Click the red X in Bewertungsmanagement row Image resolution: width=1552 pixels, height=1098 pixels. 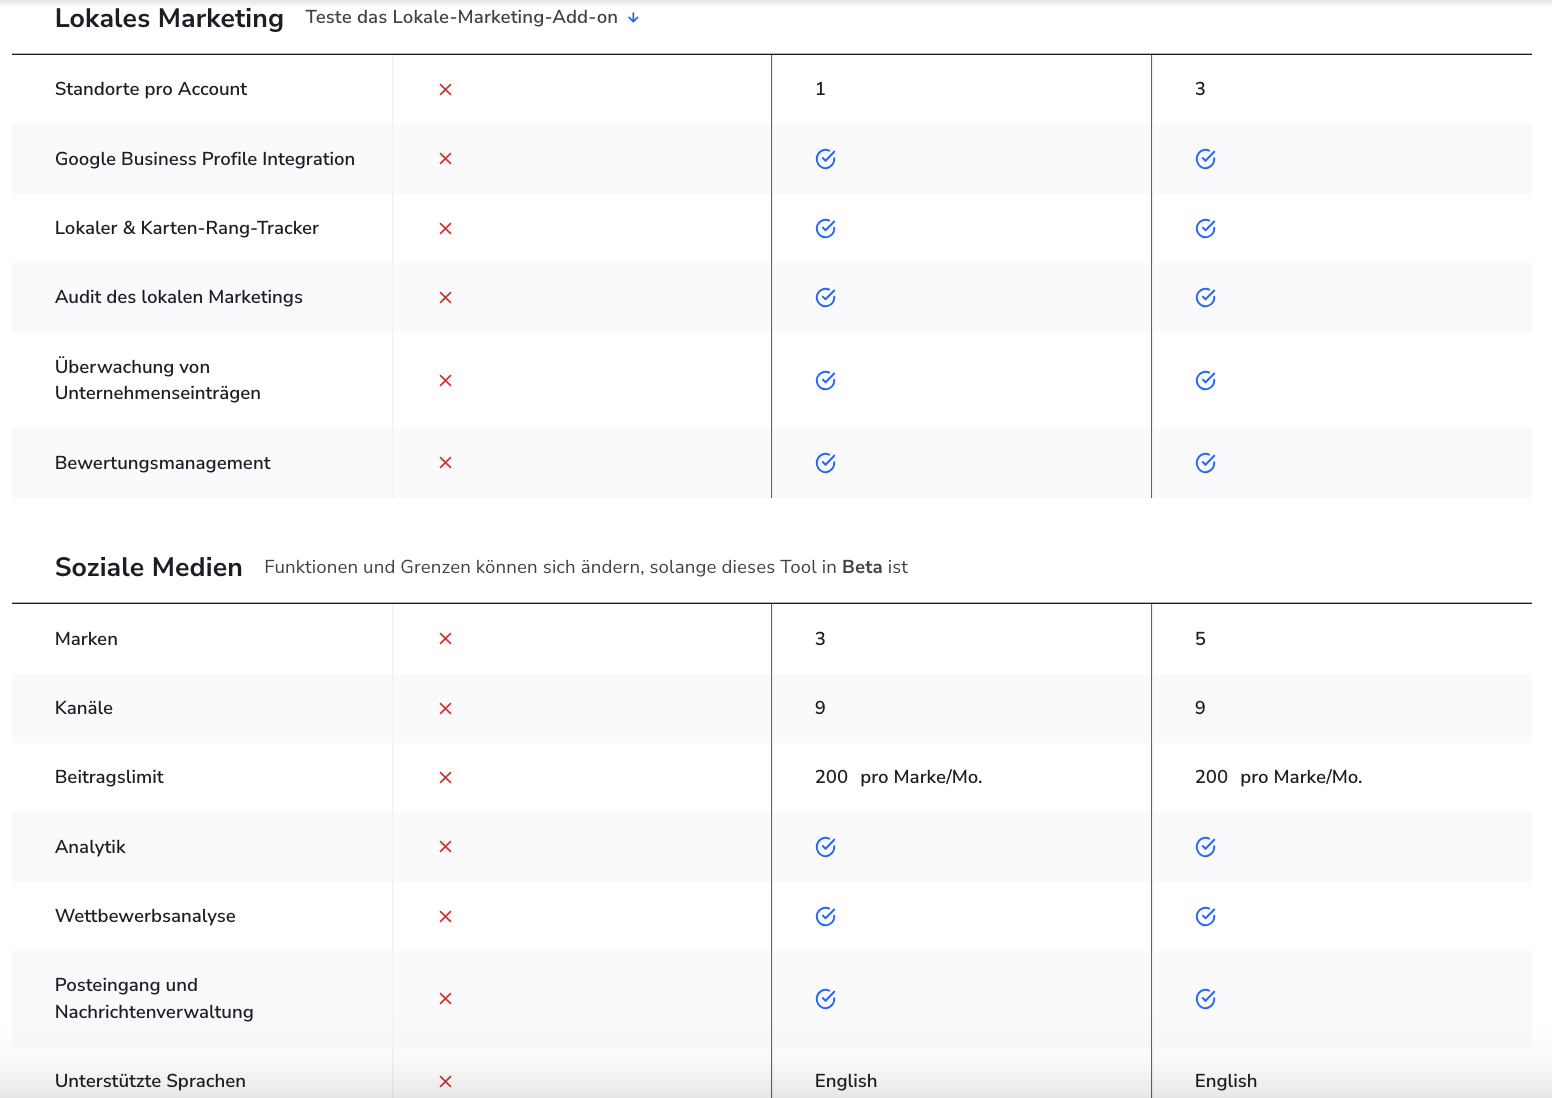pyautogui.click(x=446, y=463)
